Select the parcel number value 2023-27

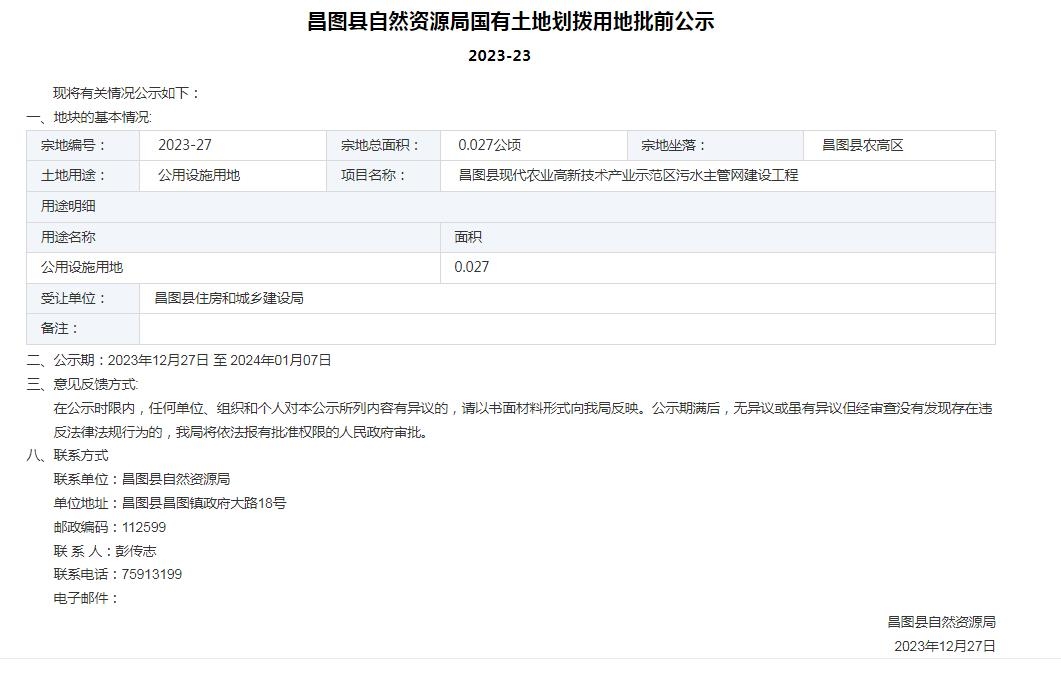point(185,145)
